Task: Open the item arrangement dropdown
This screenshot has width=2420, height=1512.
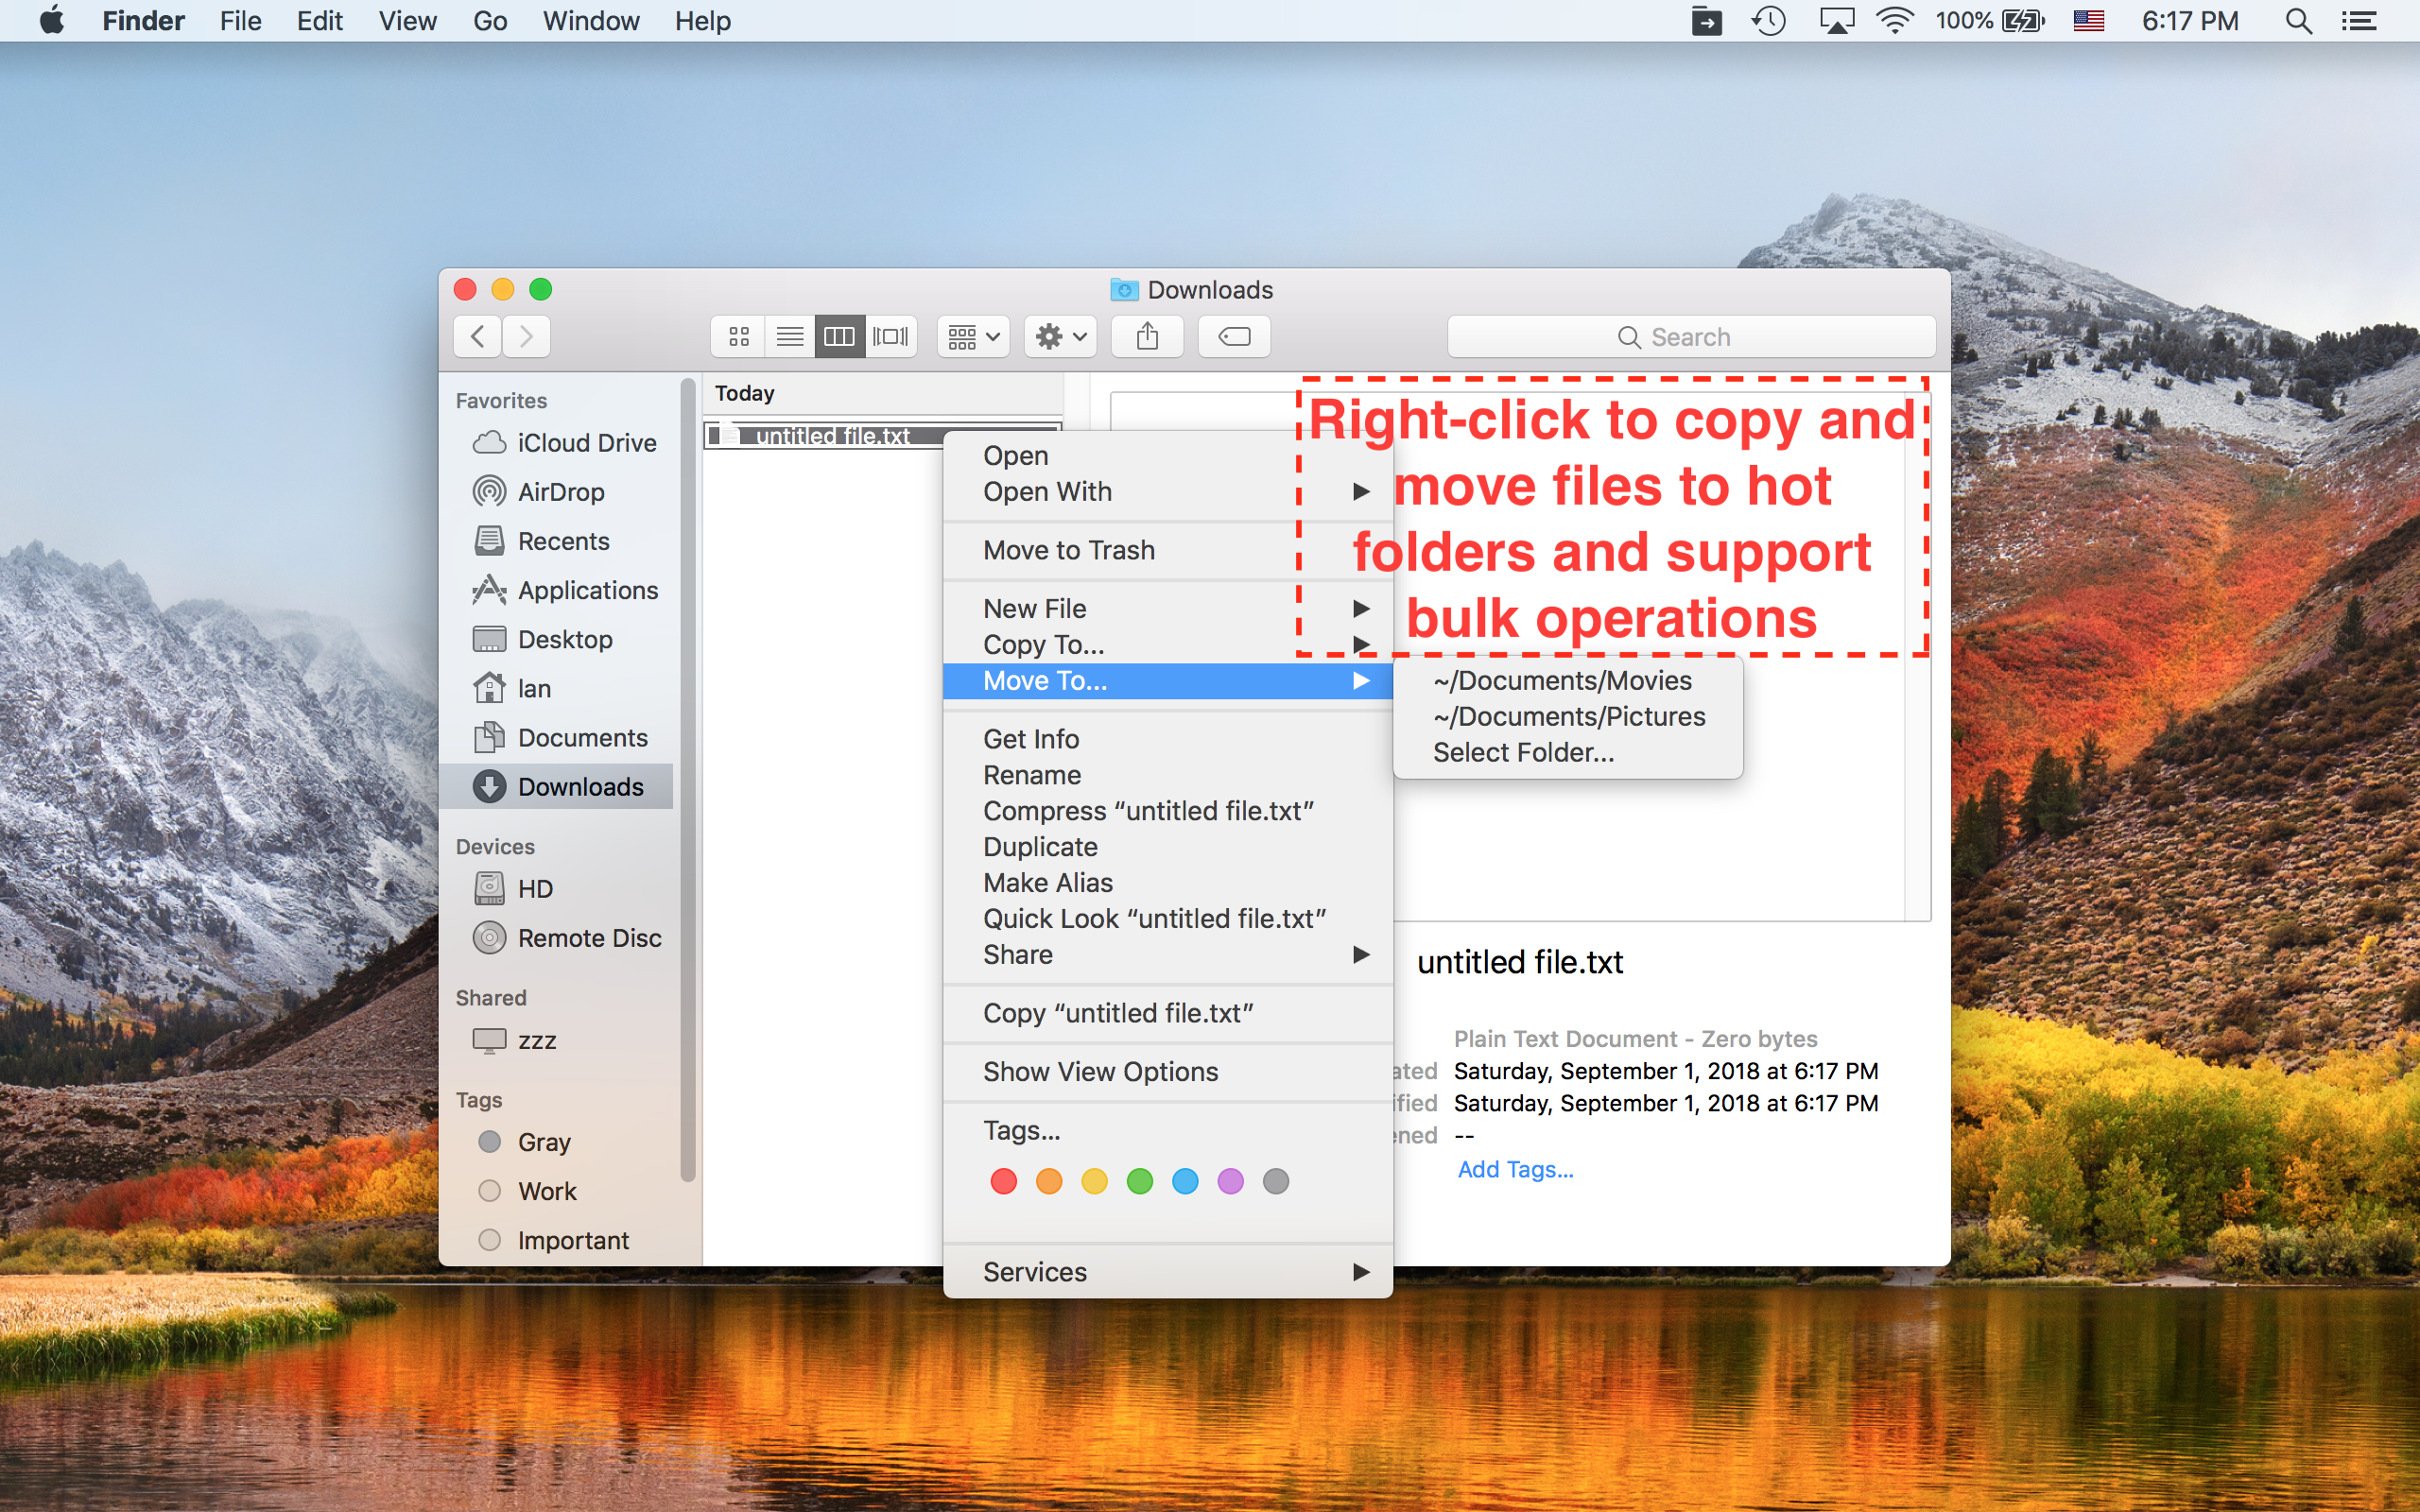Action: click(970, 336)
